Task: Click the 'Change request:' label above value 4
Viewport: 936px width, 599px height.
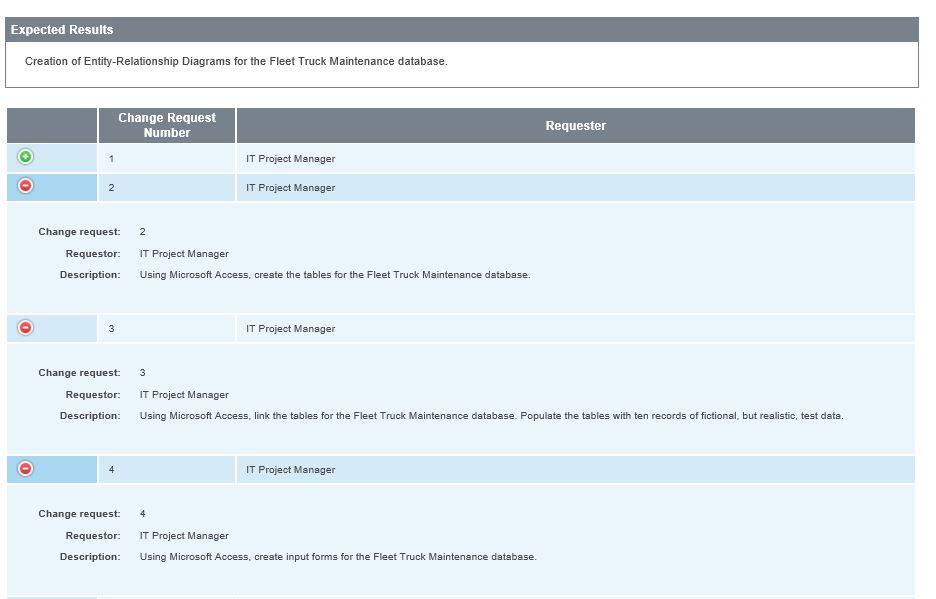Action: (79, 514)
